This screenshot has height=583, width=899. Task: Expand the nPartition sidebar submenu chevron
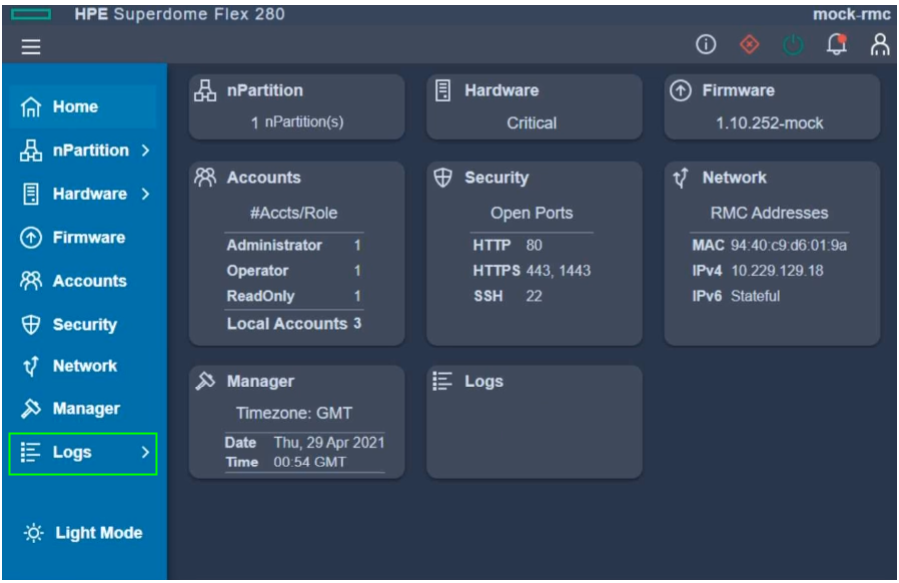146,150
